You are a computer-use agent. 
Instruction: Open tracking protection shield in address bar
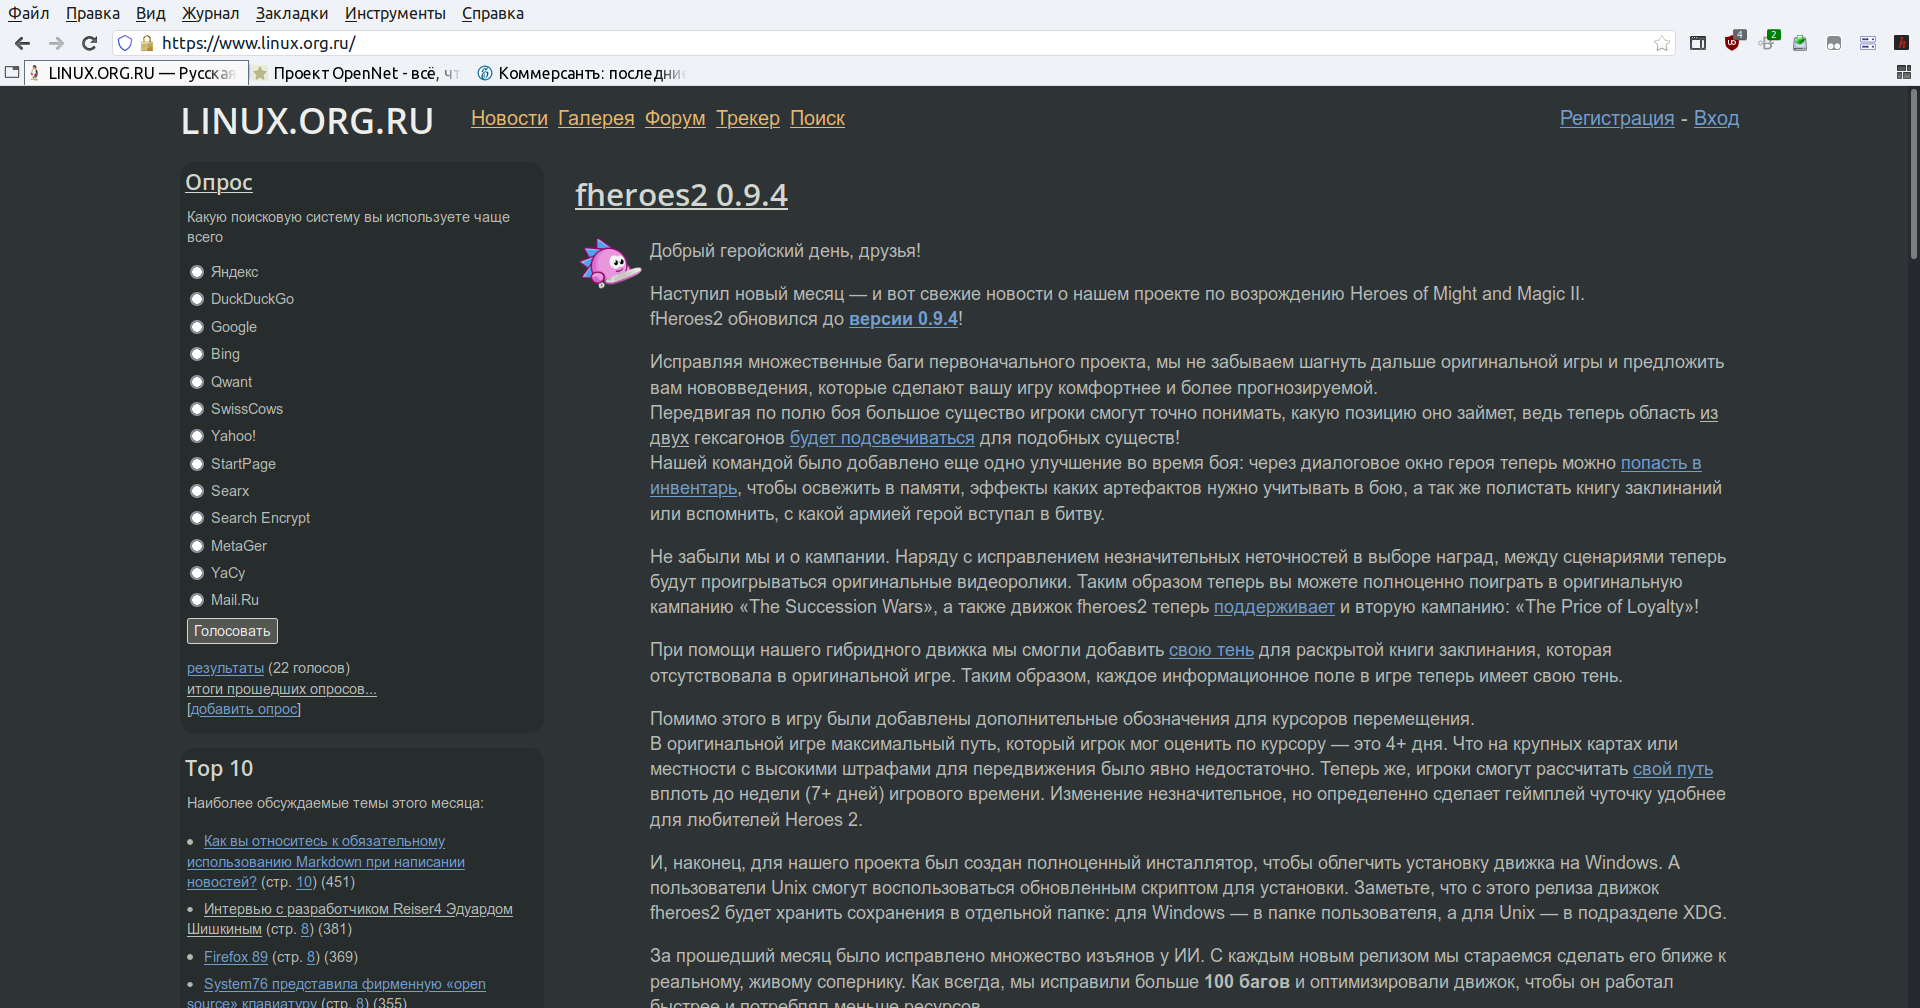point(125,43)
